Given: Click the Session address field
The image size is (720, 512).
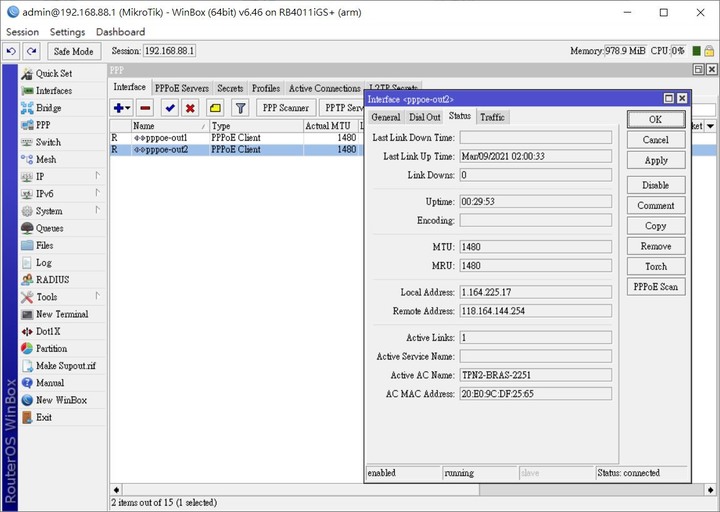Looking at the screenshot, I should pyautogui.click(x=169, y=51).
